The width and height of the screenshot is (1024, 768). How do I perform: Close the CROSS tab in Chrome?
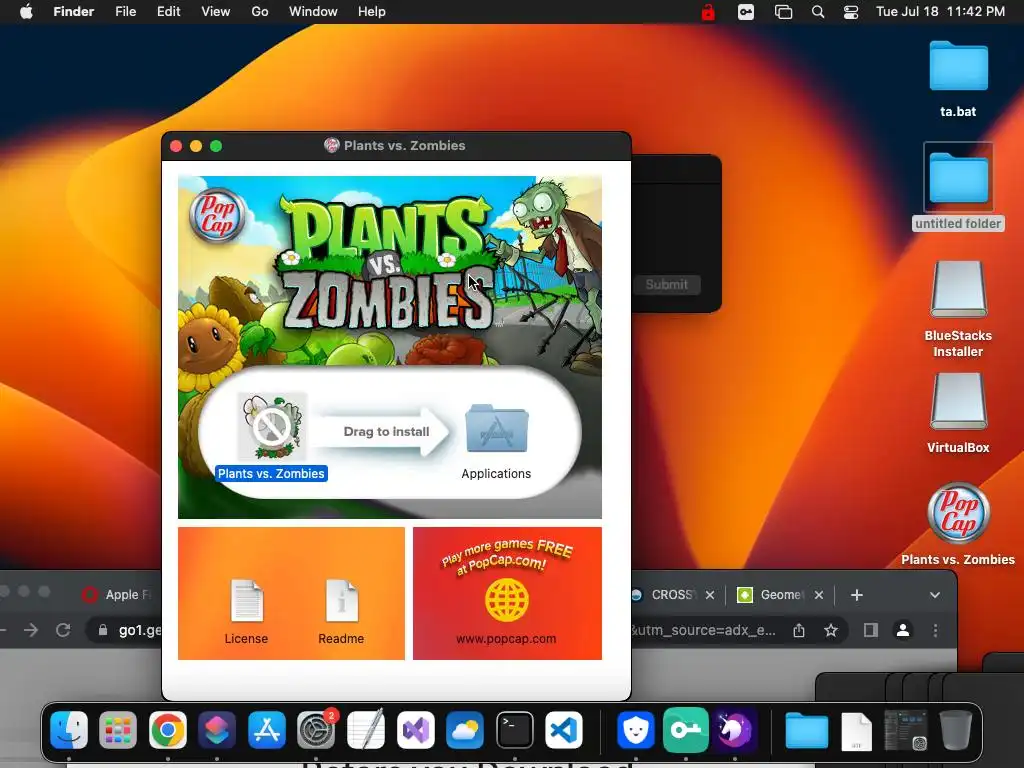click(x=710, y=594)
